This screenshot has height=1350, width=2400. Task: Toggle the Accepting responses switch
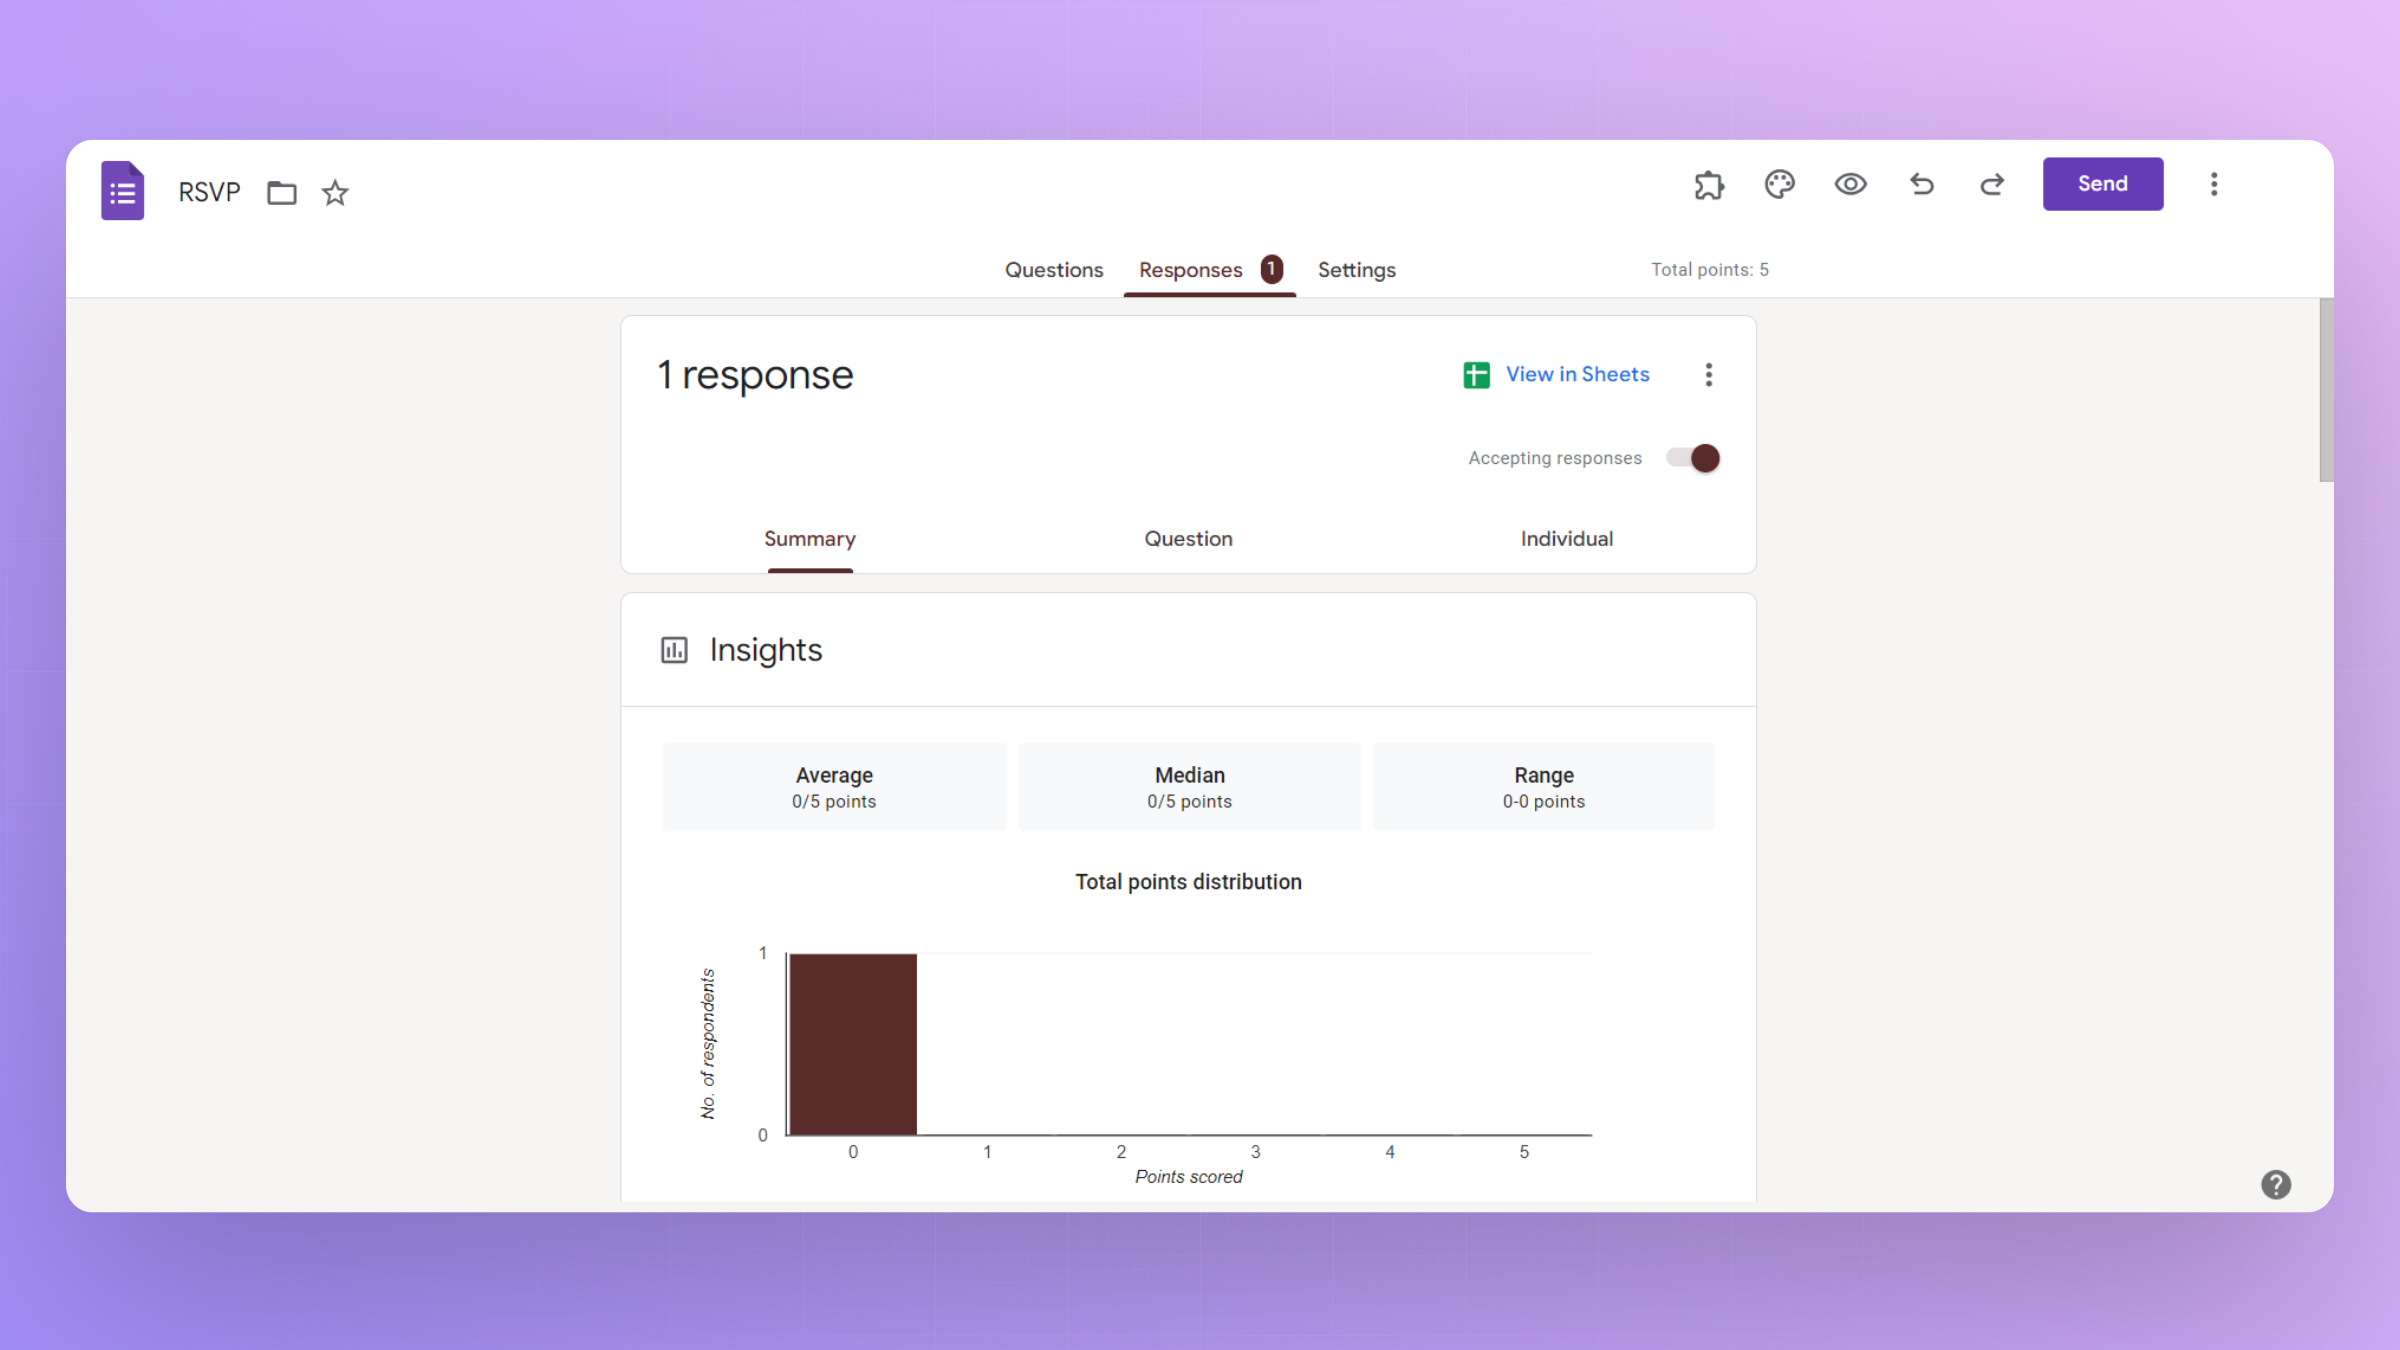coord(1693,458)
